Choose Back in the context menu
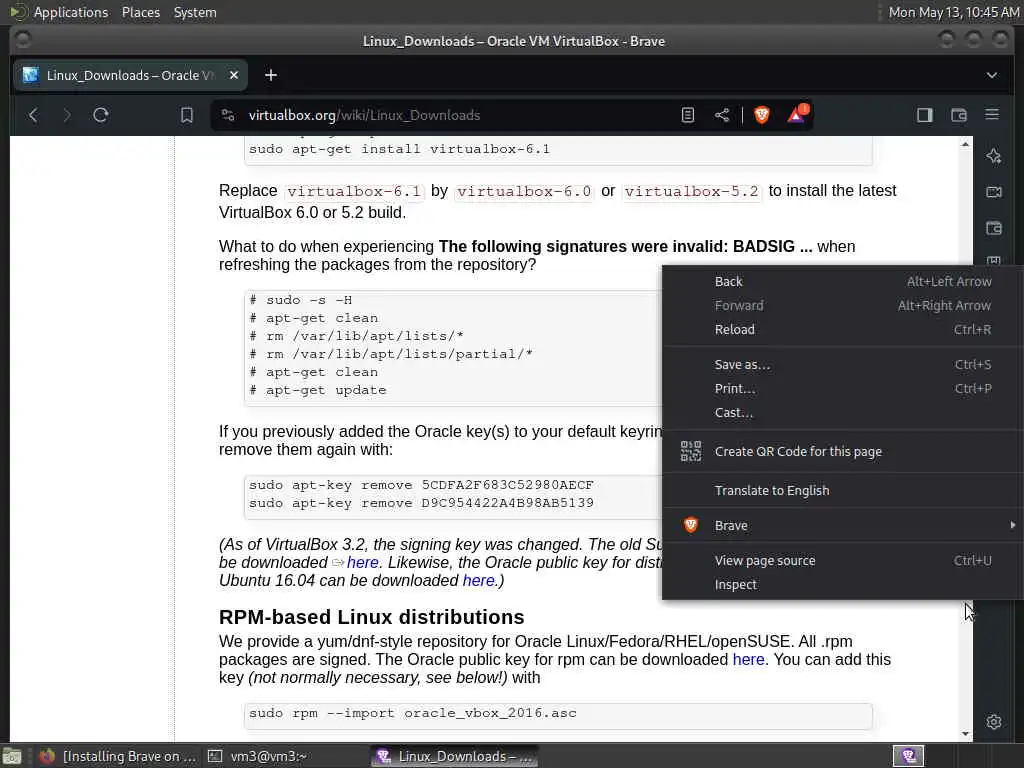This screenshot has height=768, width=1024. pos(842,281)
